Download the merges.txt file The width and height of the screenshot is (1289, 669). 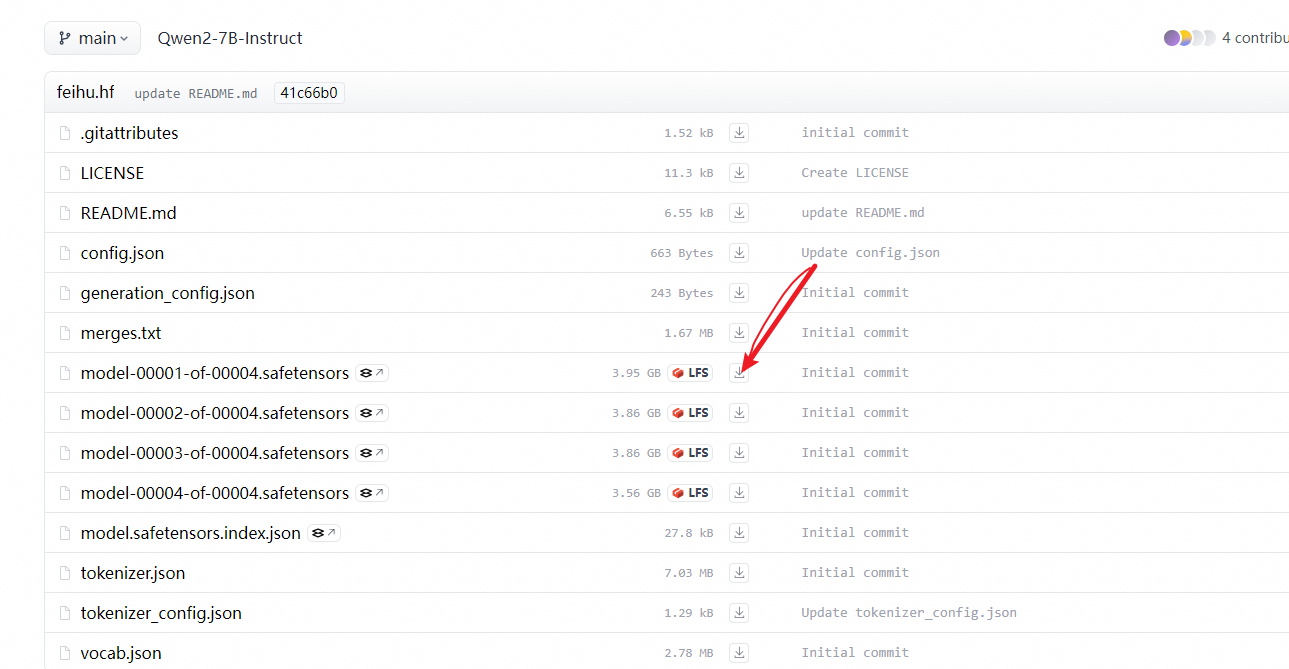[739, 332]
